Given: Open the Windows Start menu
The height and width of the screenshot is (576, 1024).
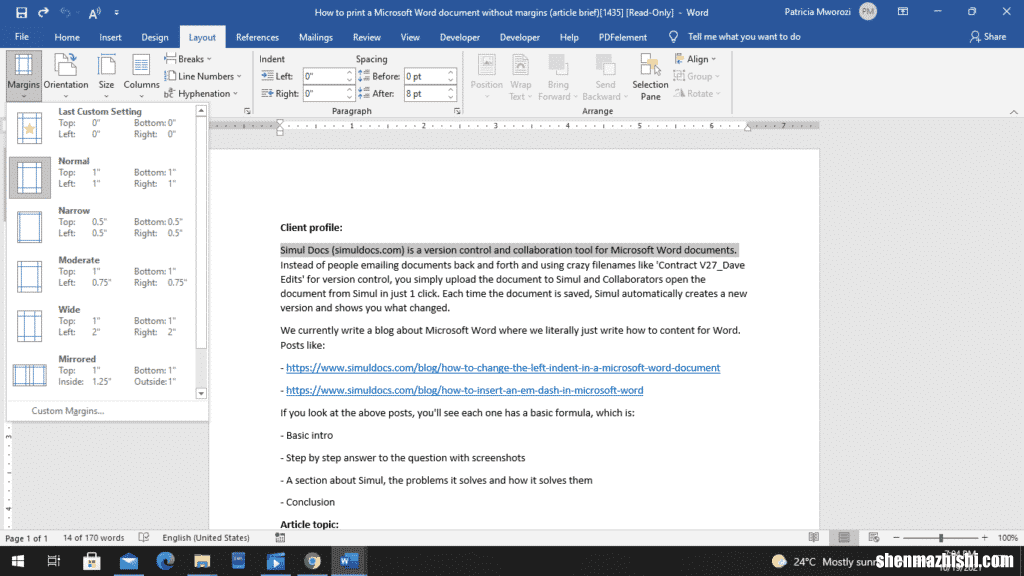Looking at the screenshot, I should click(x=18, y=561).
